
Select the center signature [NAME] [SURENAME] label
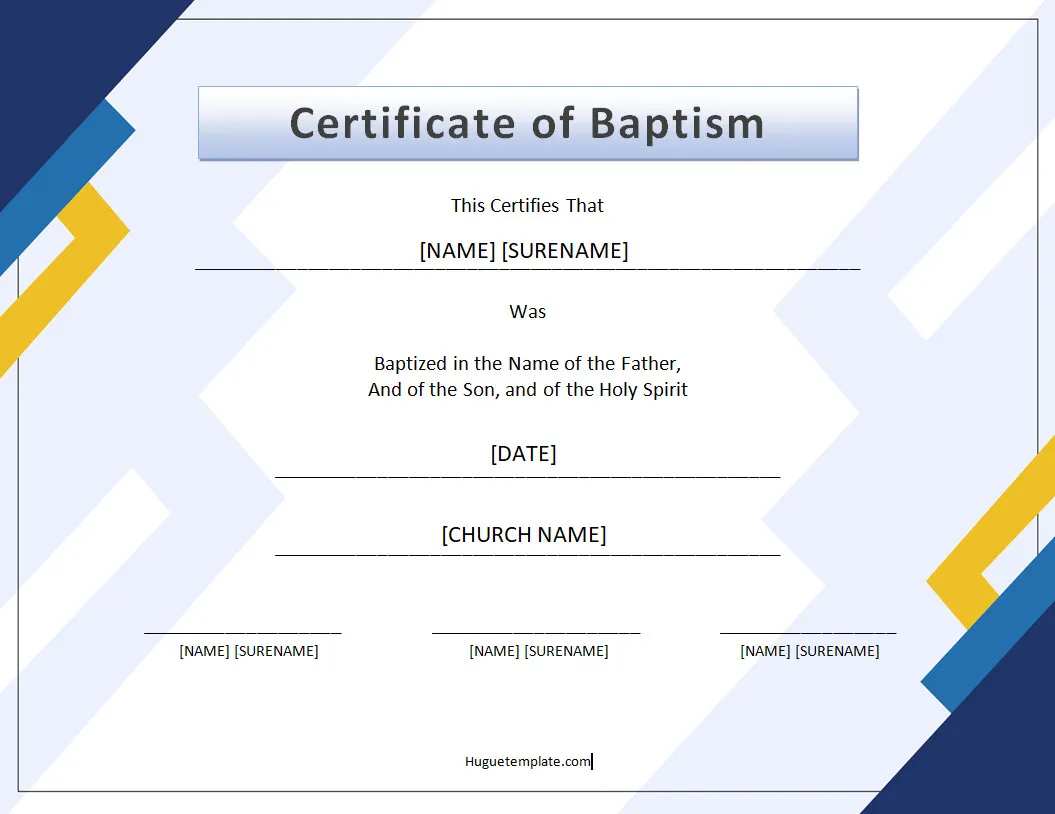pos(538,650)
